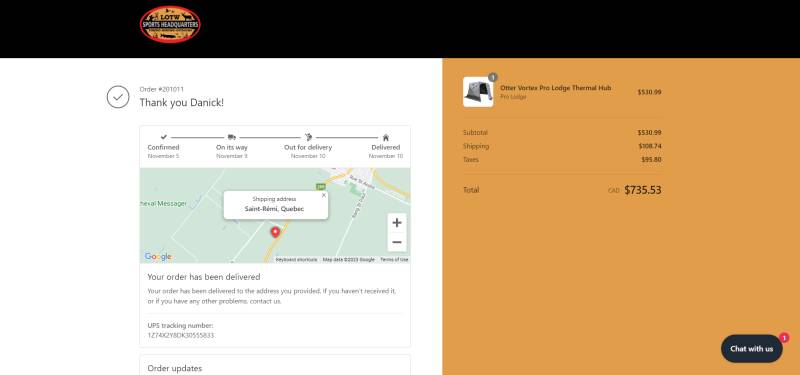Screen dimensions: 800x375
Task: Click the Thank you Danick! heading
Action: tap(182, 103)
